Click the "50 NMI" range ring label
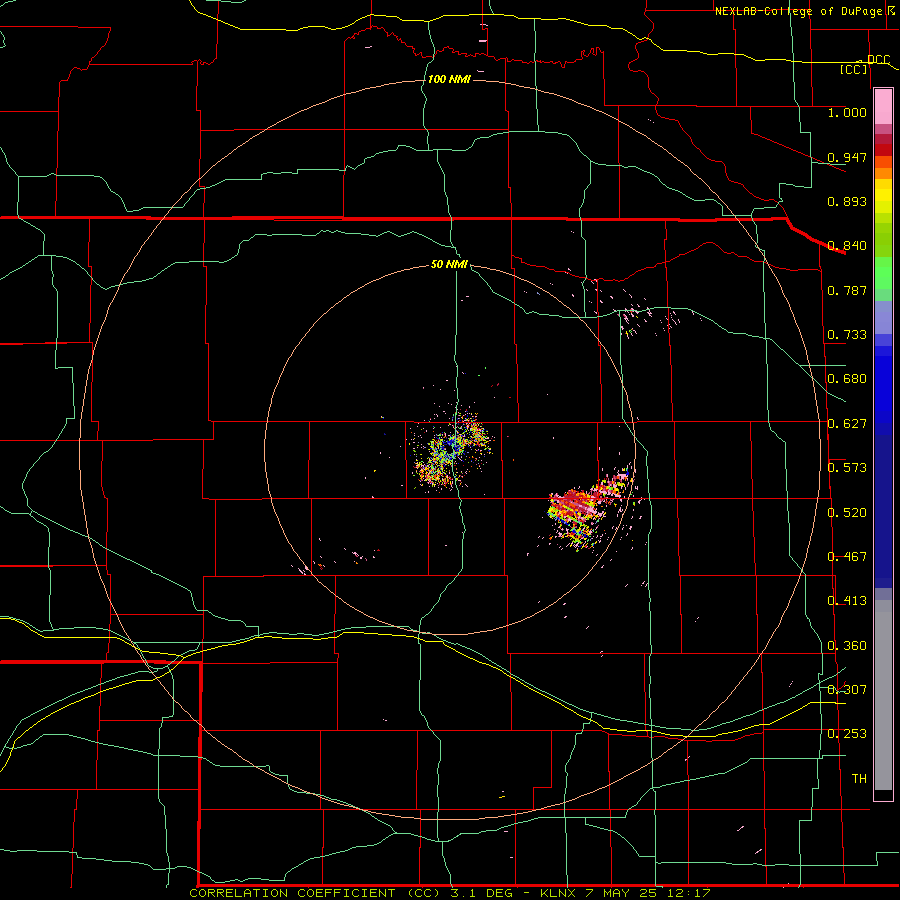This screenshot has height=900, width=900. (449, 264)
